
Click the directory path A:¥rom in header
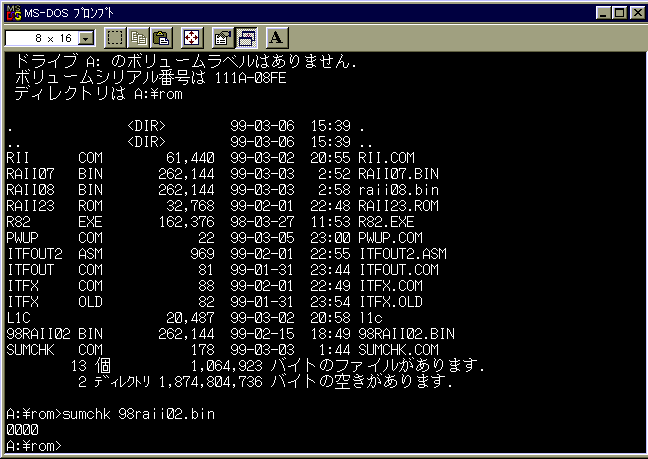pos(158,94)
